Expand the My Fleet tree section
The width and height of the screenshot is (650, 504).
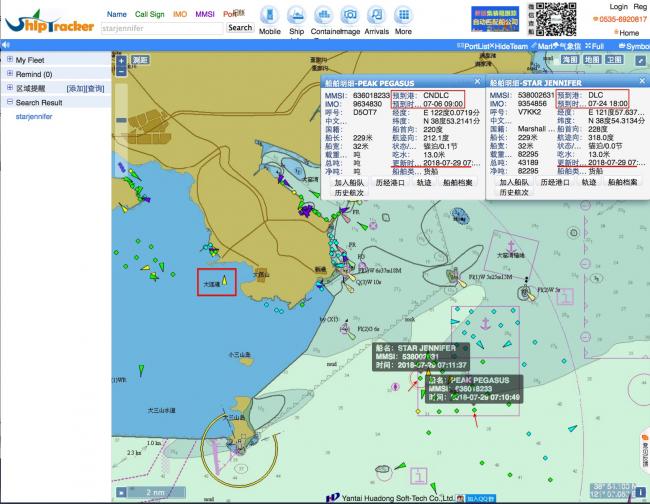[x=8, y=60]
